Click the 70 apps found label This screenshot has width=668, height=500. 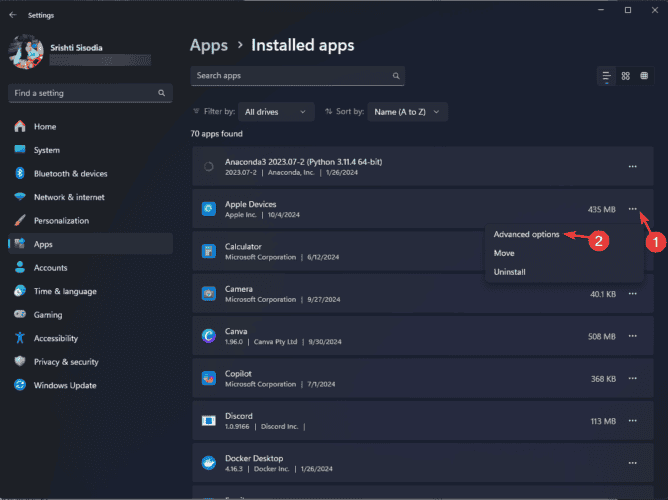(216, 134)
